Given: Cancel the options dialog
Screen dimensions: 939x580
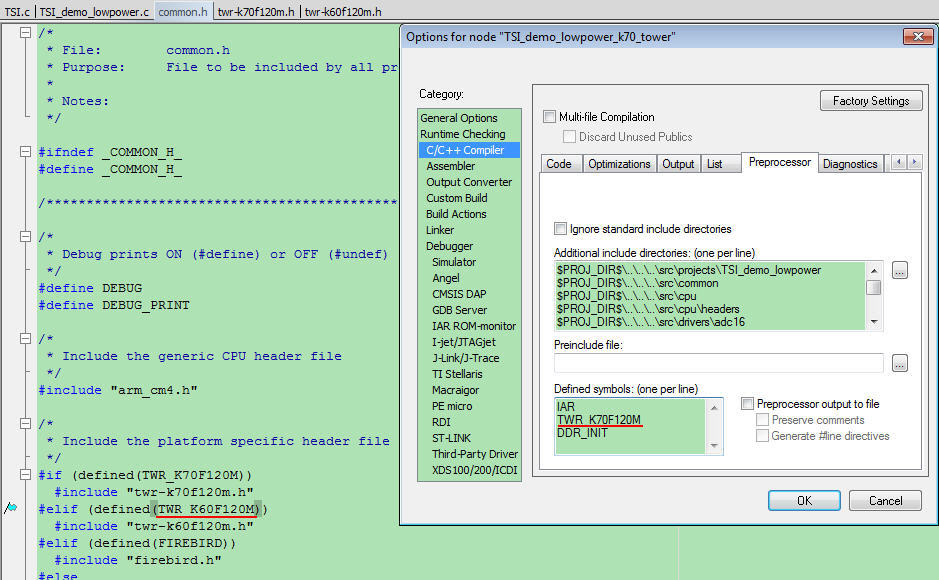Looking at the screenshot, I should tap(885, 500).
